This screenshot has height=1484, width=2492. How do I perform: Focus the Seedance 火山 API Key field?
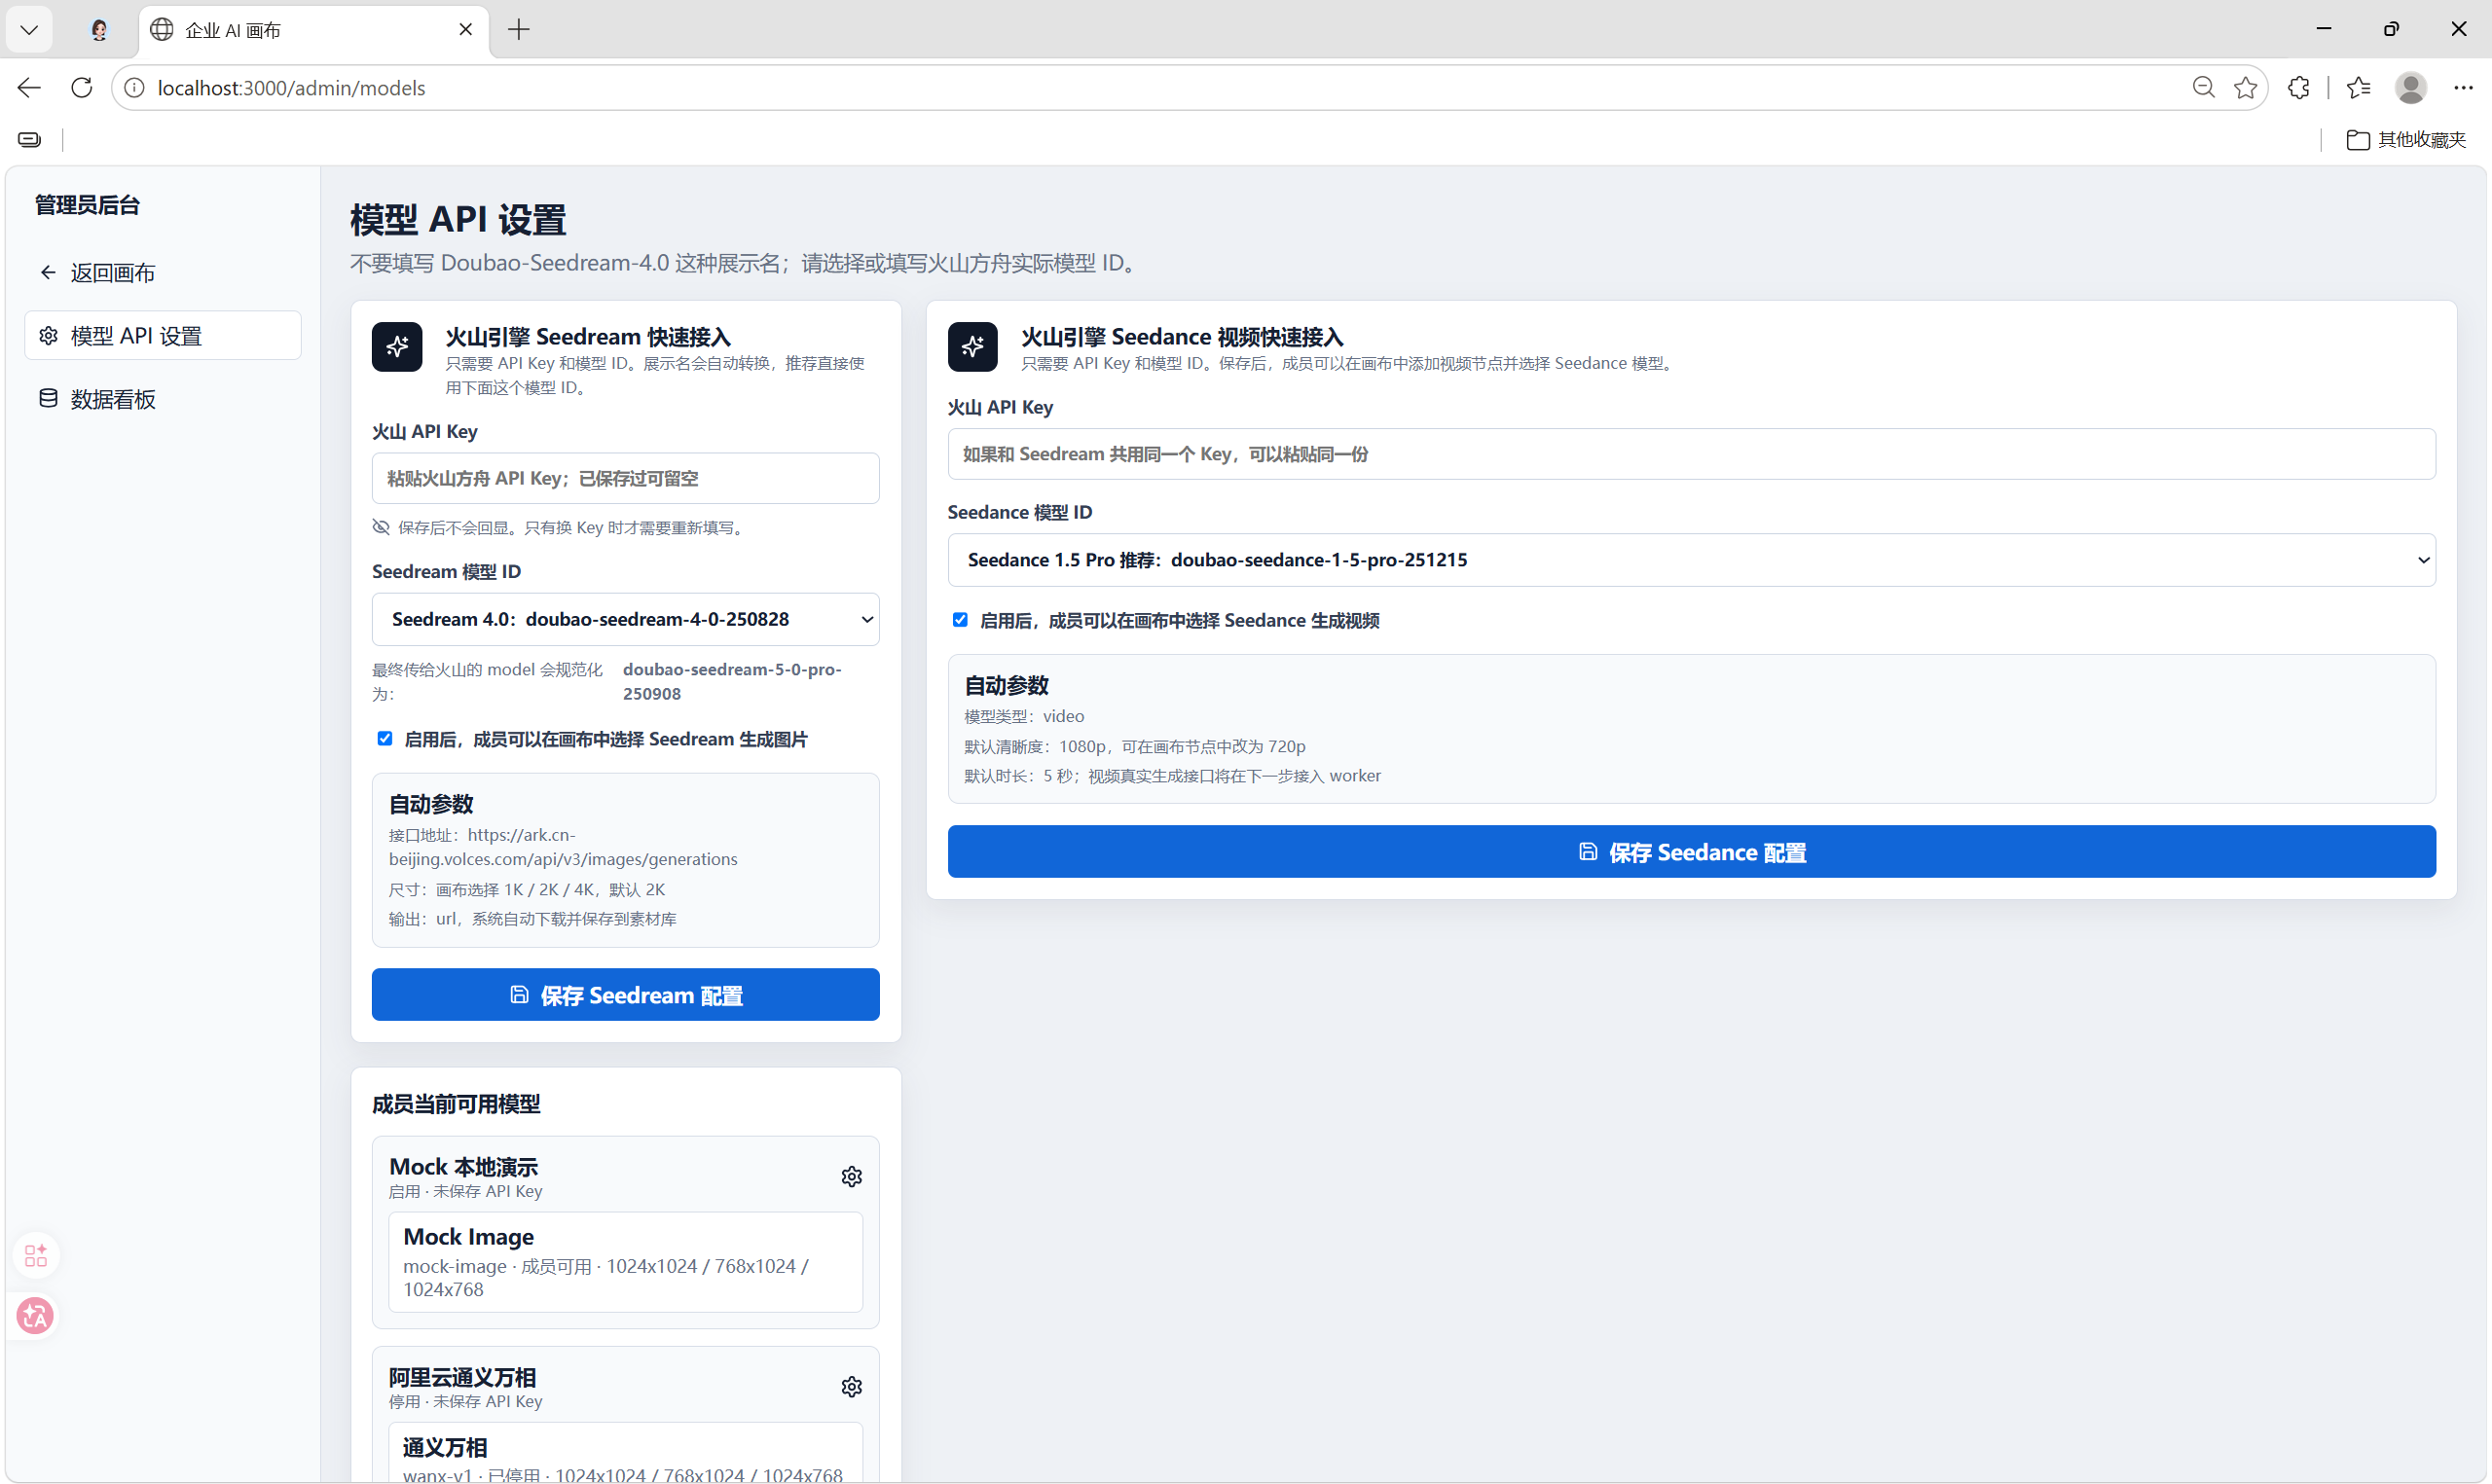(x=1691, y=454)
